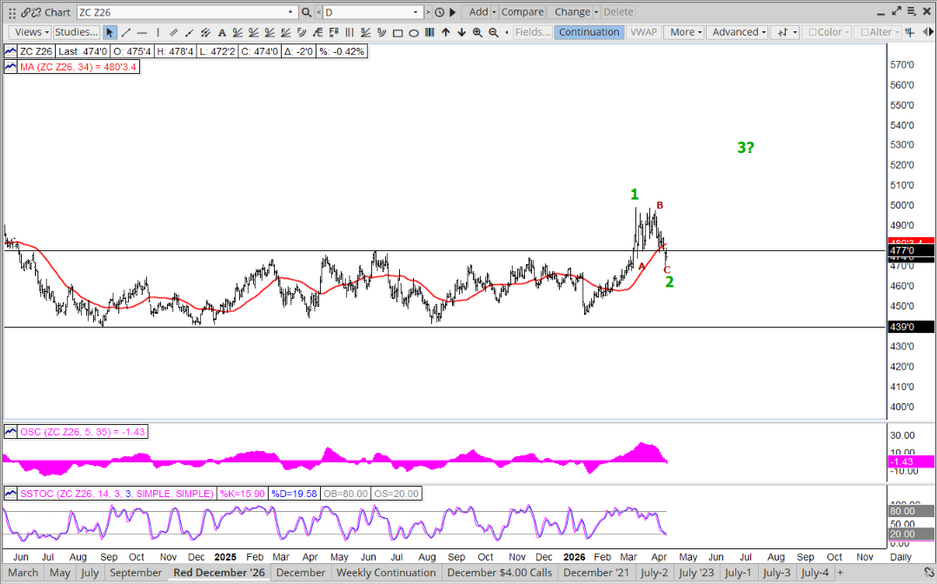Click the MA study label icon
Viewport: 937px width, 584px height.
[x=11, y=67]
